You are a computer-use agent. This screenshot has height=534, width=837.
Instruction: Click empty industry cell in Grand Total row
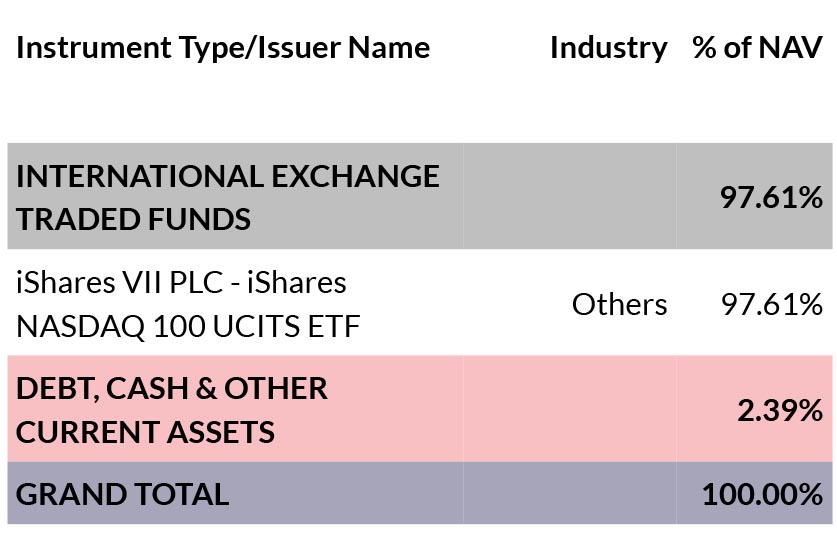point(570,493)
